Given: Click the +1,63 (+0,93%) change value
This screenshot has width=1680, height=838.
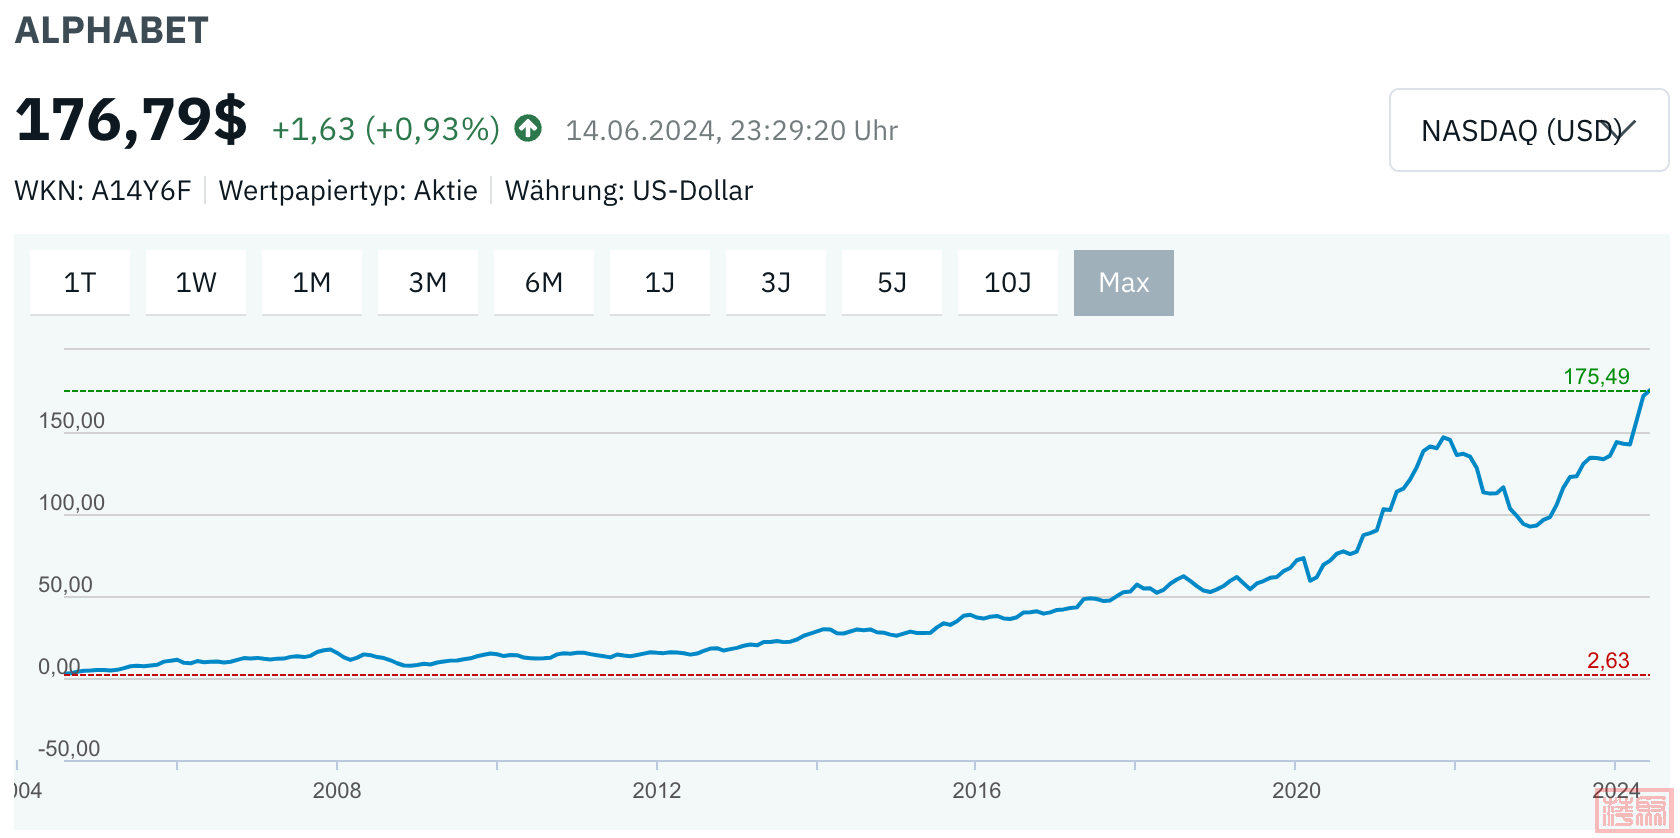Looking at the screenshot, I should (x=386, y=129).
